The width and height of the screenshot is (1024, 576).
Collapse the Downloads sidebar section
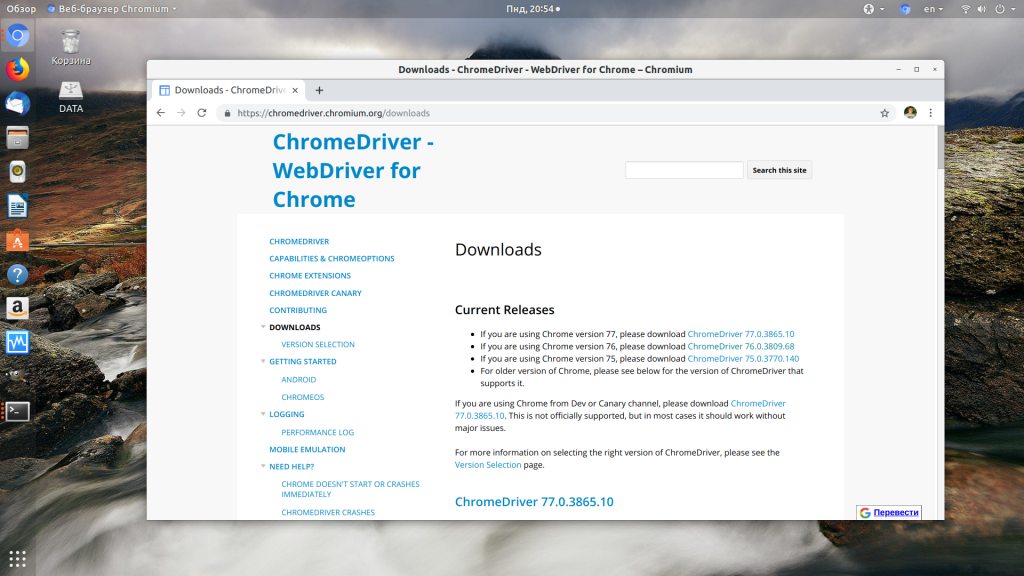point(263,327)
